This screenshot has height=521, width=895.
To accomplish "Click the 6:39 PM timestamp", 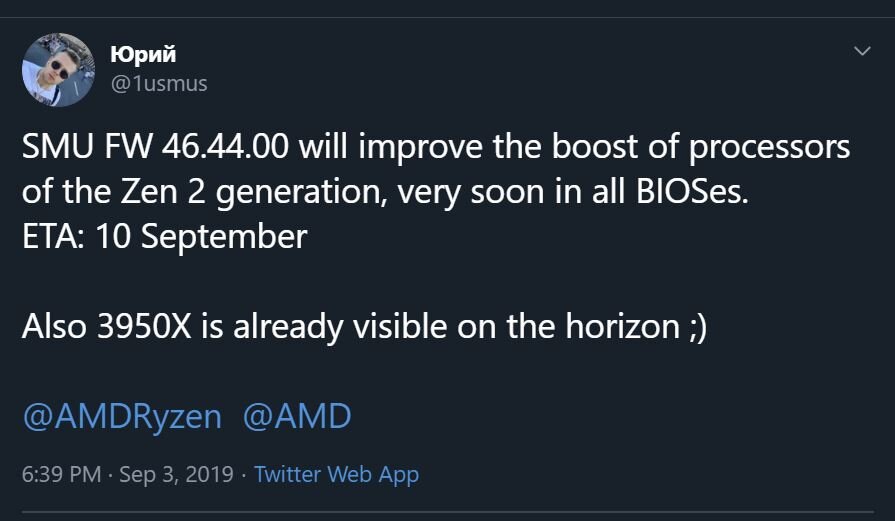I will coord(62,474).
